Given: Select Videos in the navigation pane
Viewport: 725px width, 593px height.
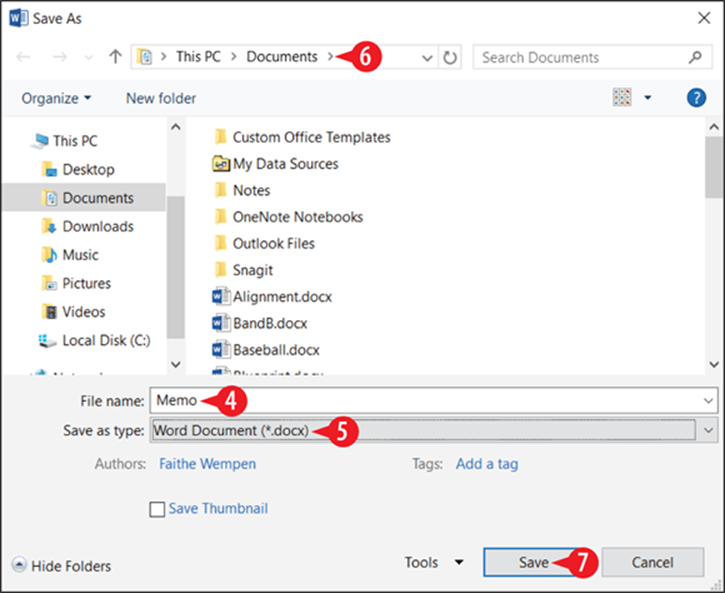Looking at the screenshot, I should [74, 312].
